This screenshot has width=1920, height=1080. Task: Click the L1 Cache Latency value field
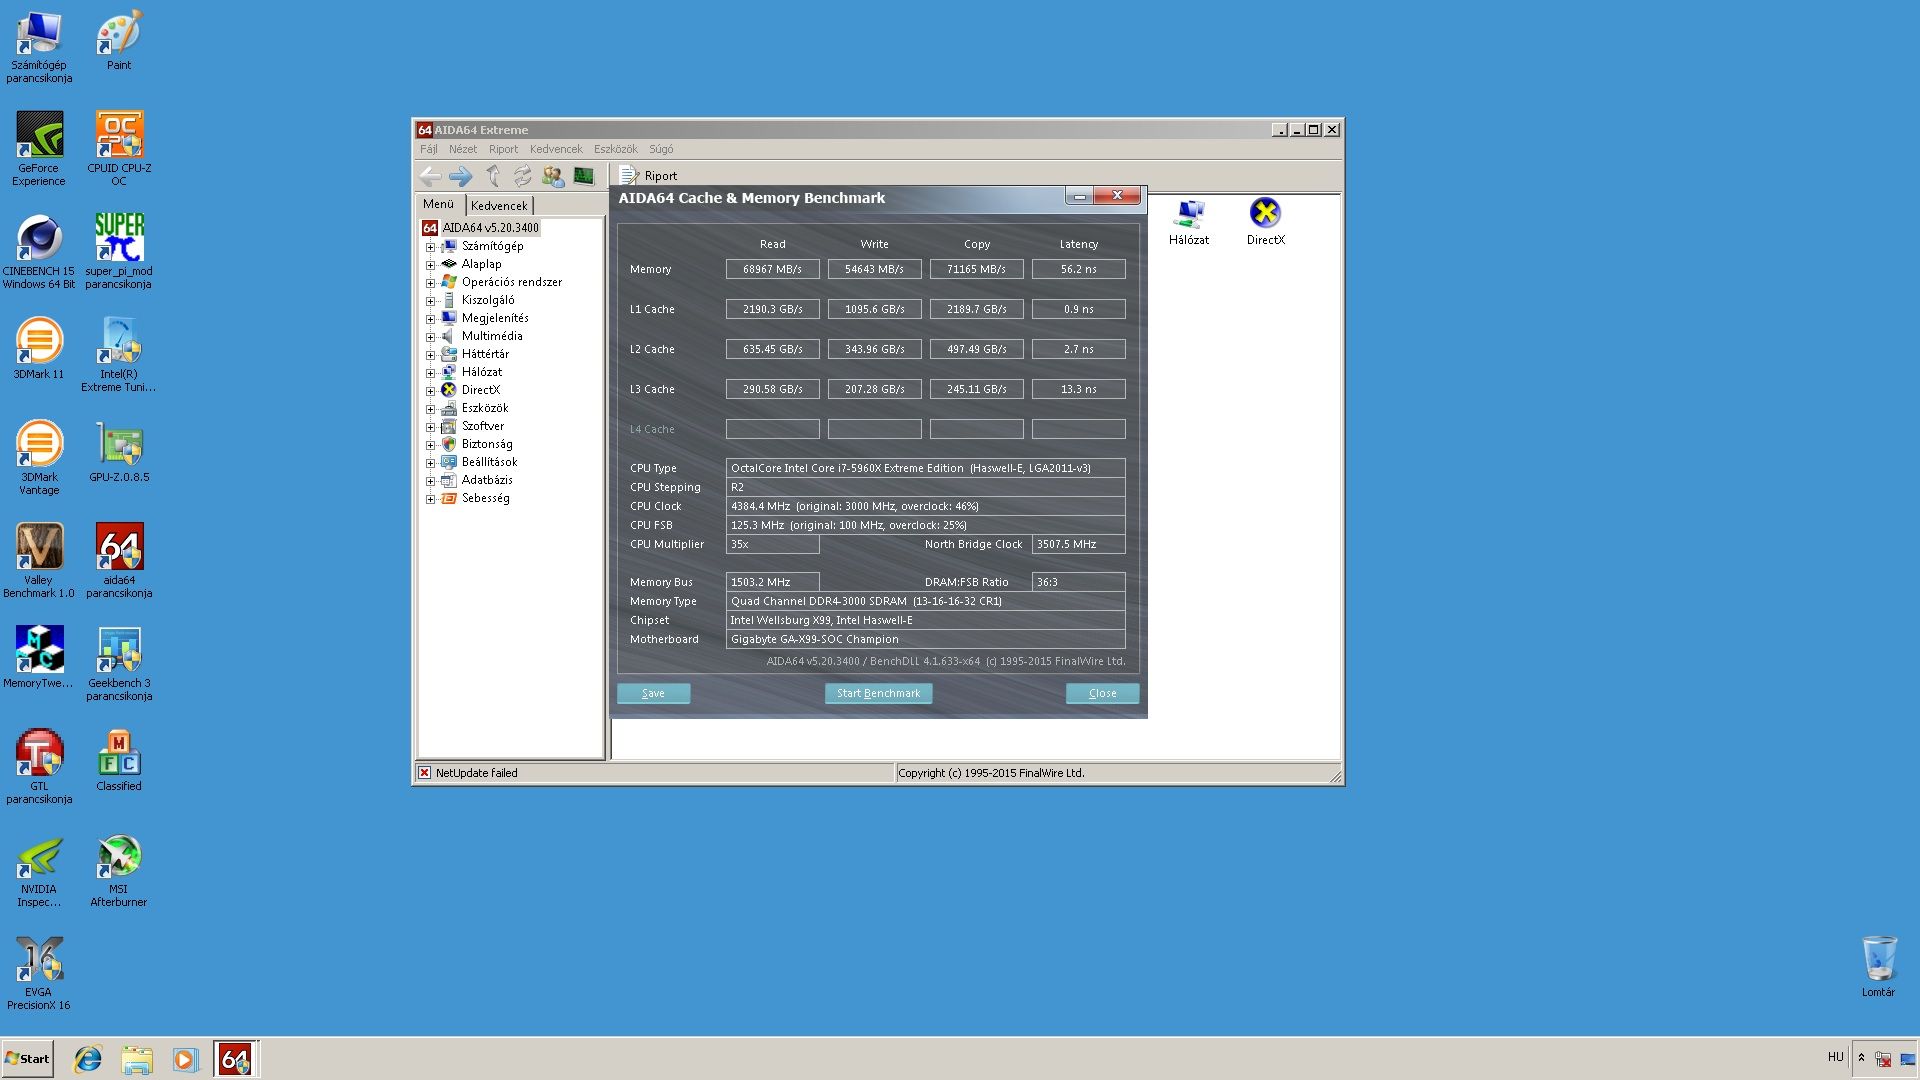pyautogui.click(x=1078, y=309)
